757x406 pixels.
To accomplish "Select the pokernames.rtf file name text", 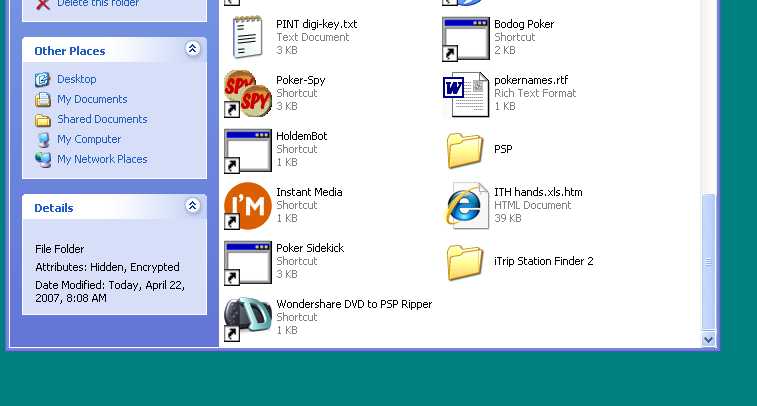I will 531,80.
